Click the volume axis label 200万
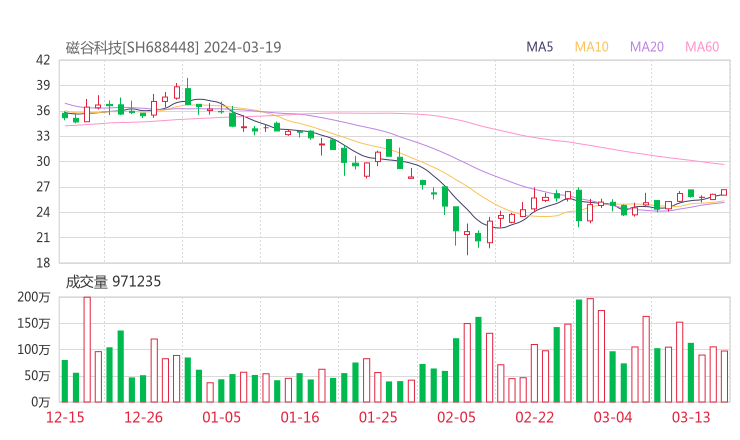Screen dimensions: 740x440 34,297
